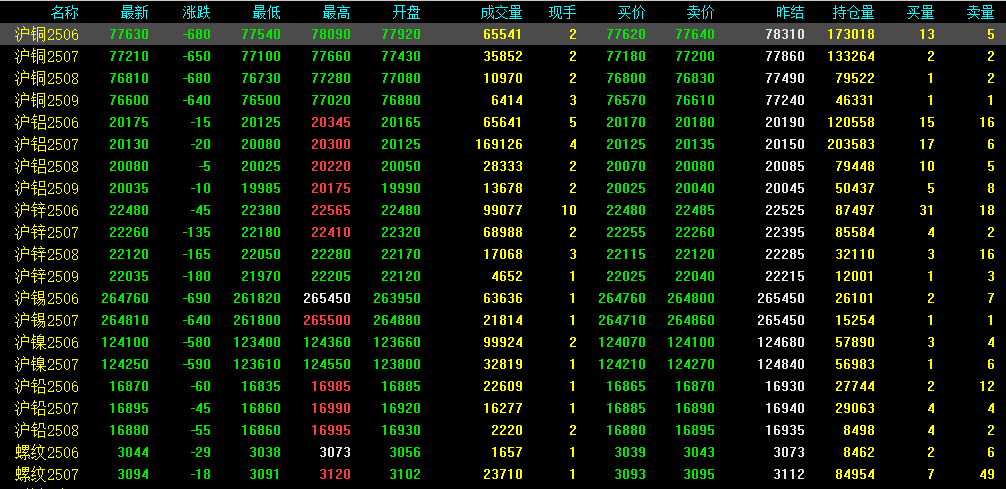Viewport: 1006px width, 489px height.
Task: Select the 沪铅2506 contract name
Action: [47, 386]
